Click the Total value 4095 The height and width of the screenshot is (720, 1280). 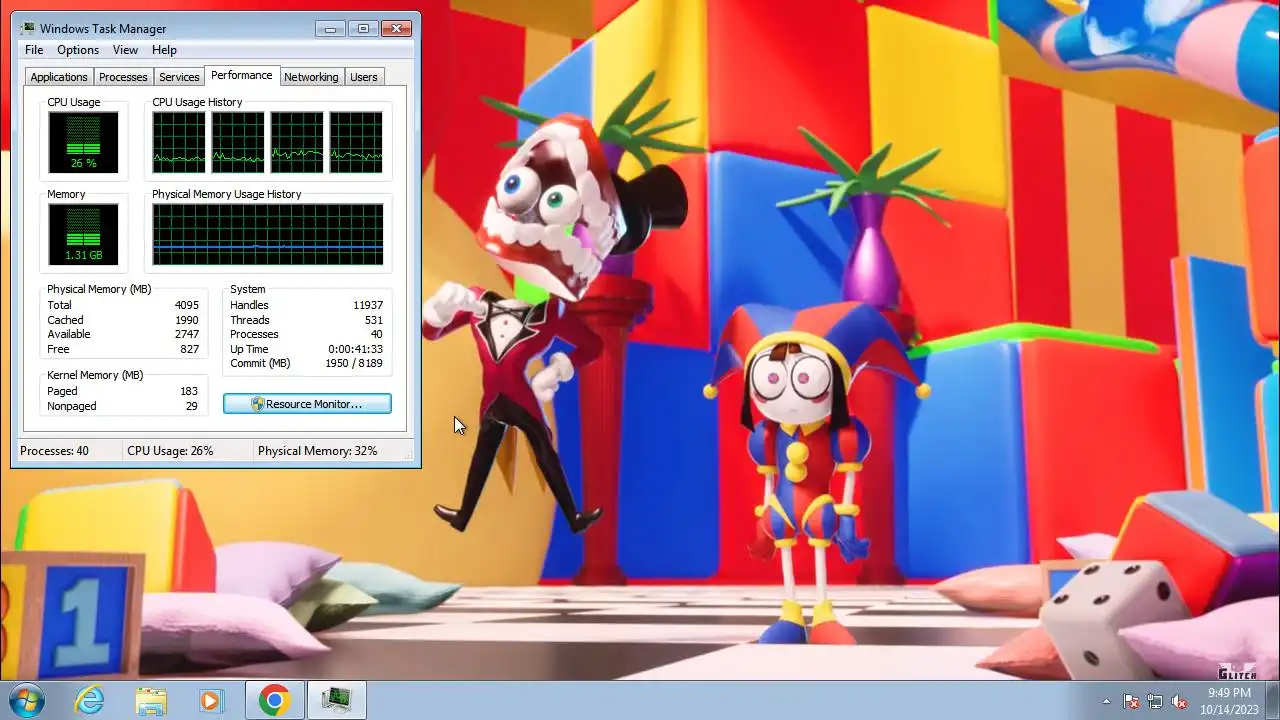[x=186, y=305]
